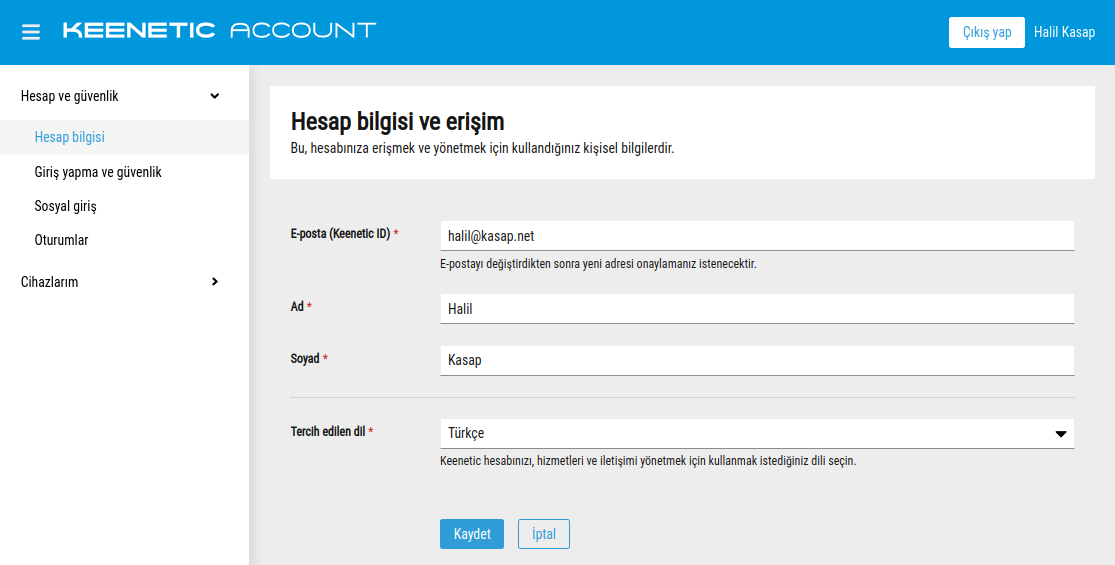The width and height of the screenshot is (1115, 565).
Task: Cancel changes with the İptal button
Action: tap(543, 534)
